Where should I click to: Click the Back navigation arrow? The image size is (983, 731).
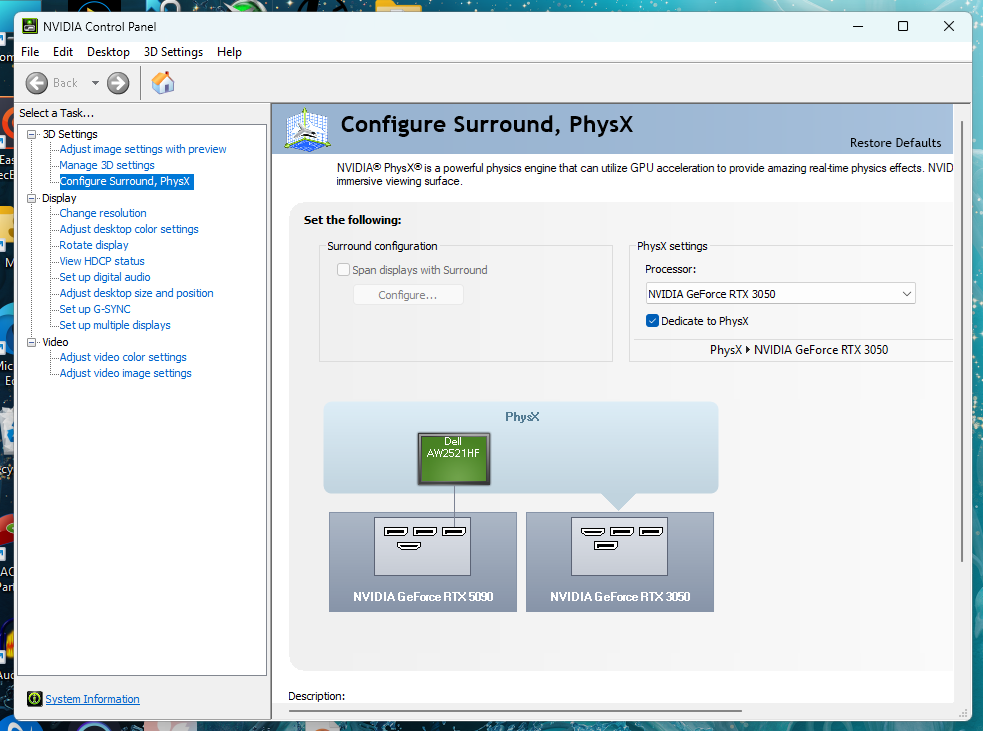[36, 83]
